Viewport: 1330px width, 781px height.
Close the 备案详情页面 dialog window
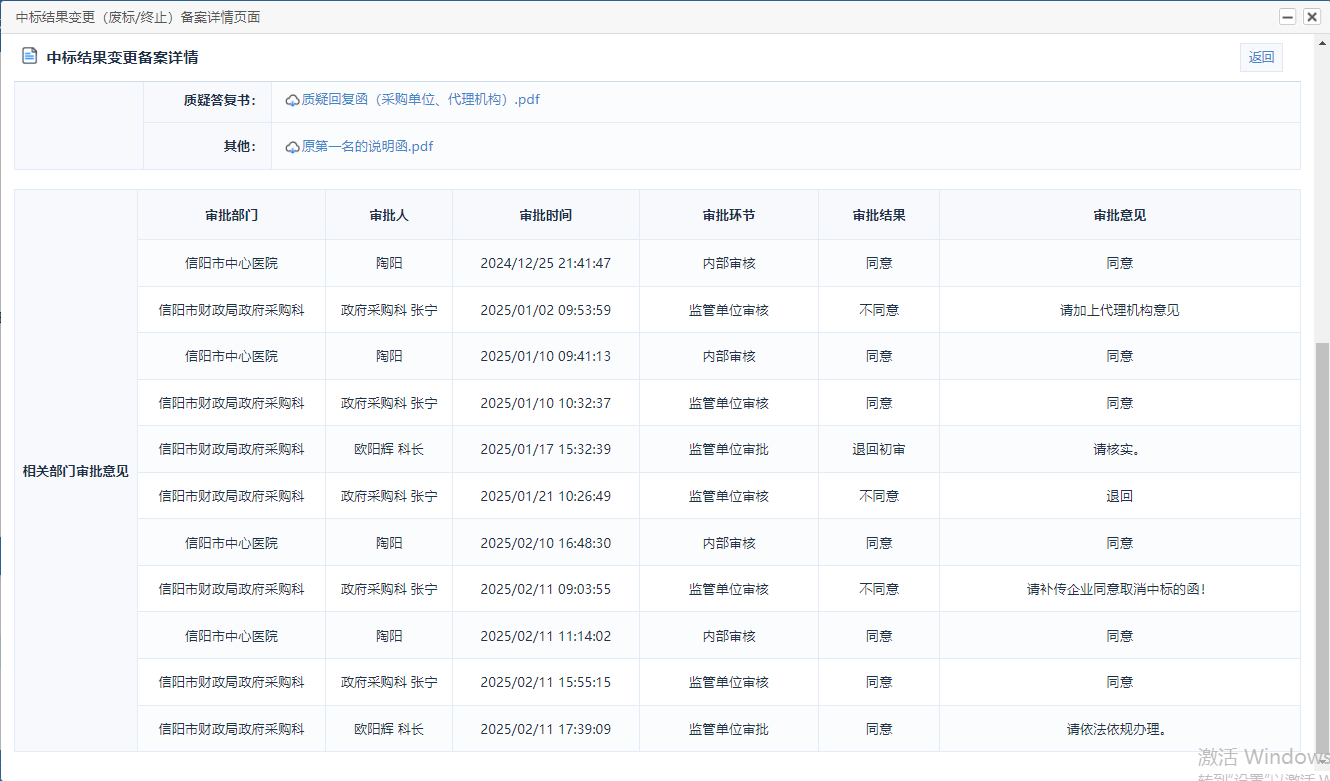pos(1311,17)
